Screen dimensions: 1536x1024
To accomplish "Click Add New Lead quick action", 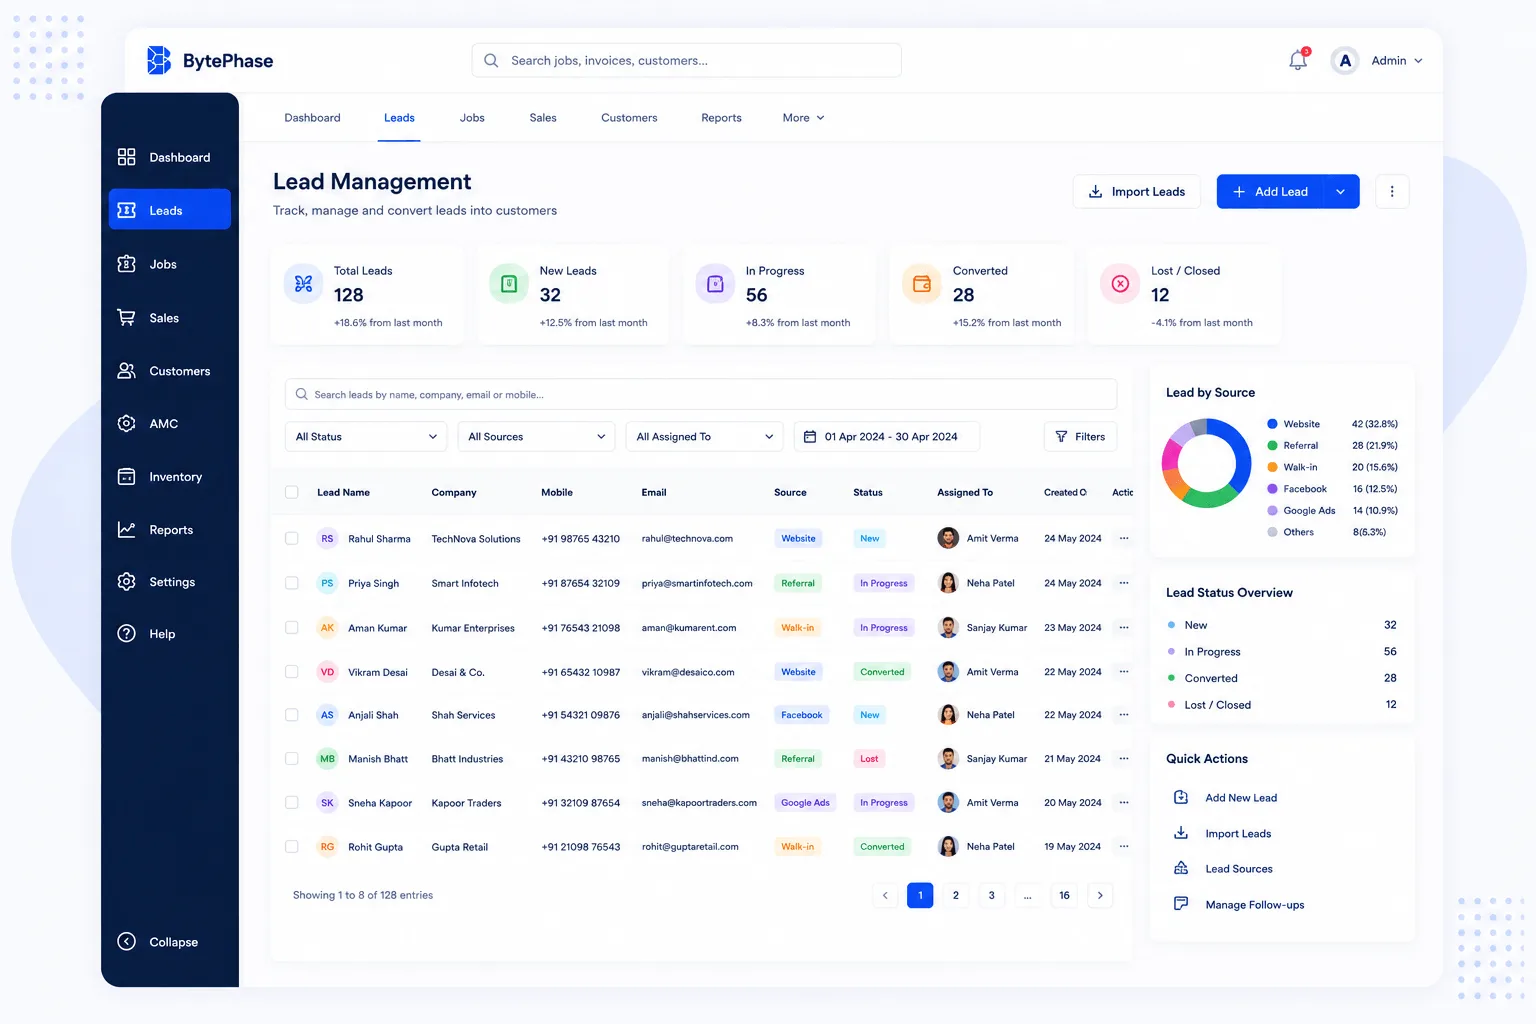I will [1225, 798].
